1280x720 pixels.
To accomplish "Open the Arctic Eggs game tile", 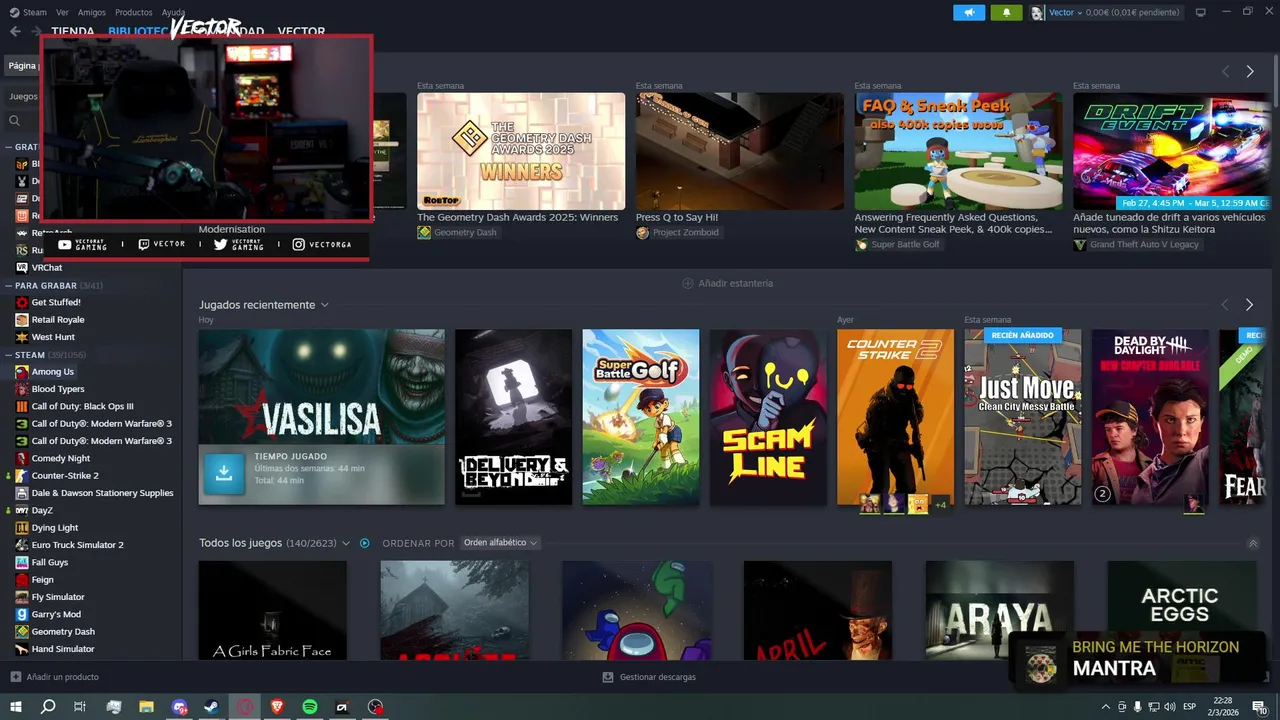I will (x=1181, y=608).
